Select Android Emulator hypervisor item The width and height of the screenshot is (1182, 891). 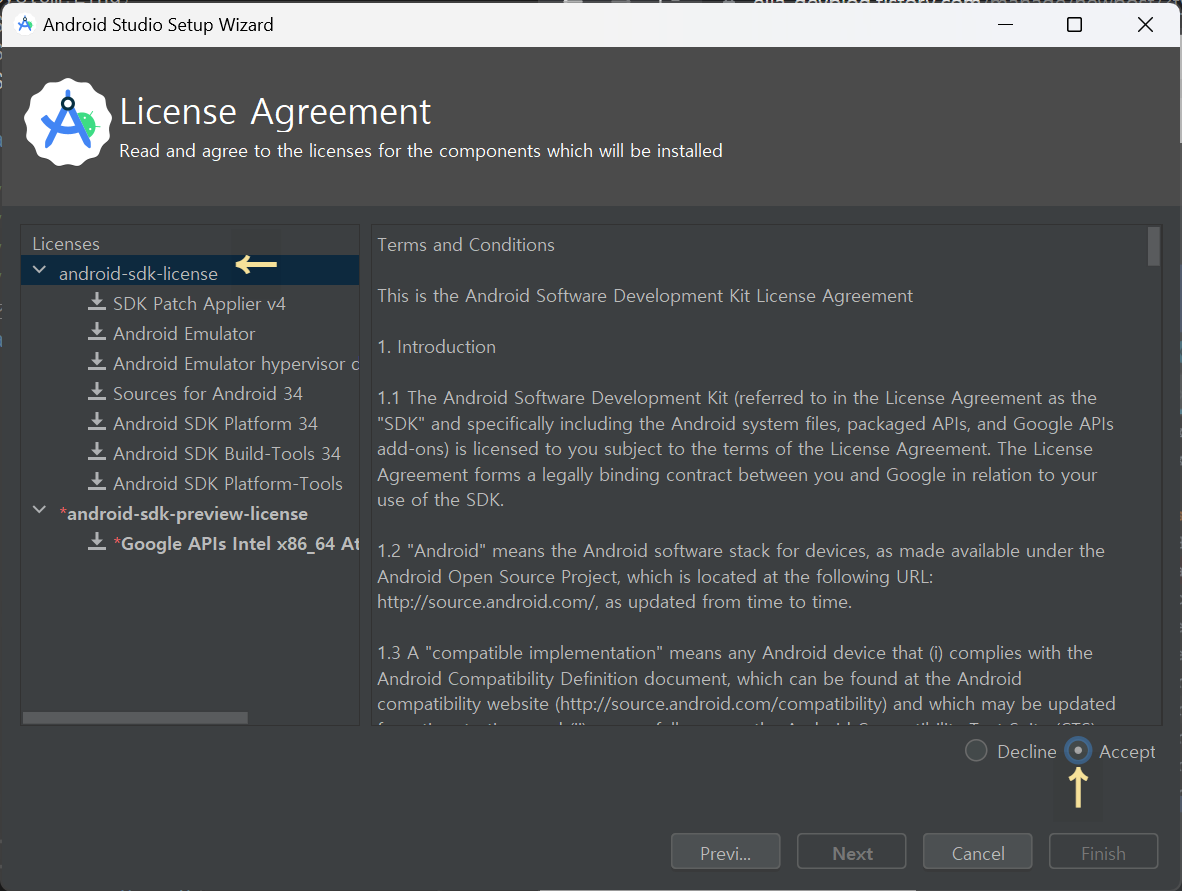coord(236,364)
